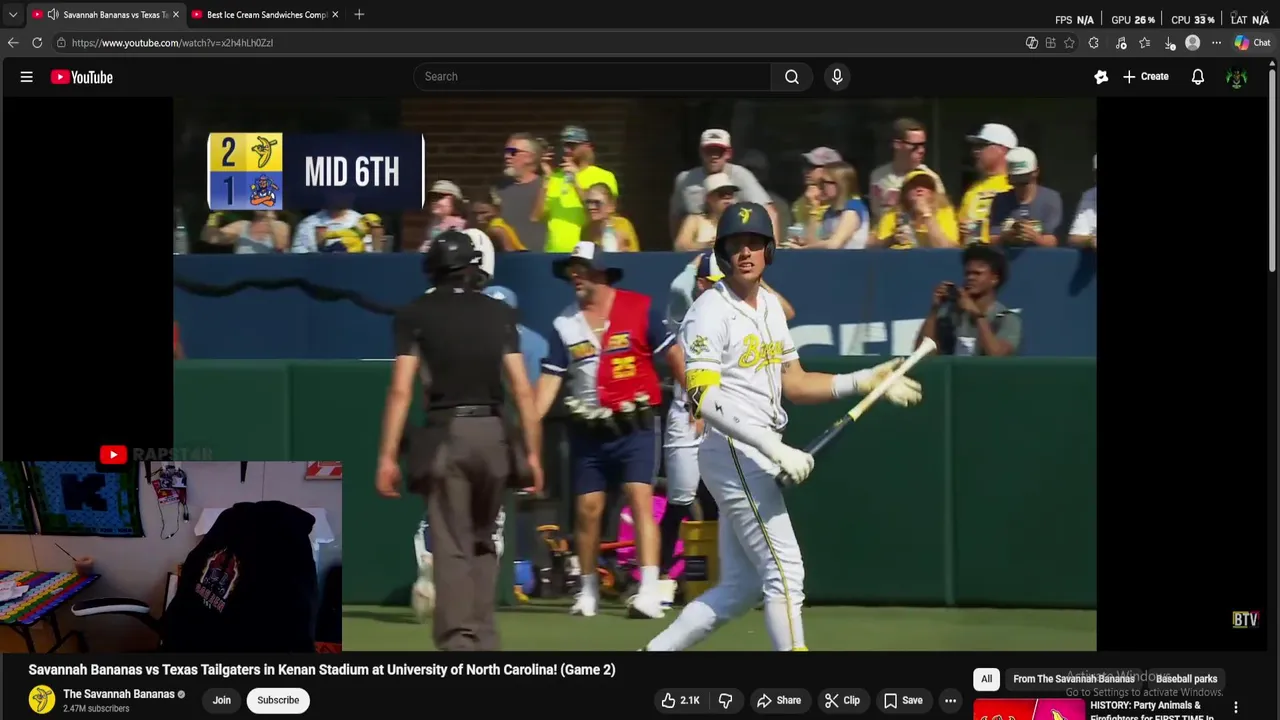Open The Savannah Bananas channel avatar
The height and width of the screenshot is (720, 1280).
pos(42,700)
